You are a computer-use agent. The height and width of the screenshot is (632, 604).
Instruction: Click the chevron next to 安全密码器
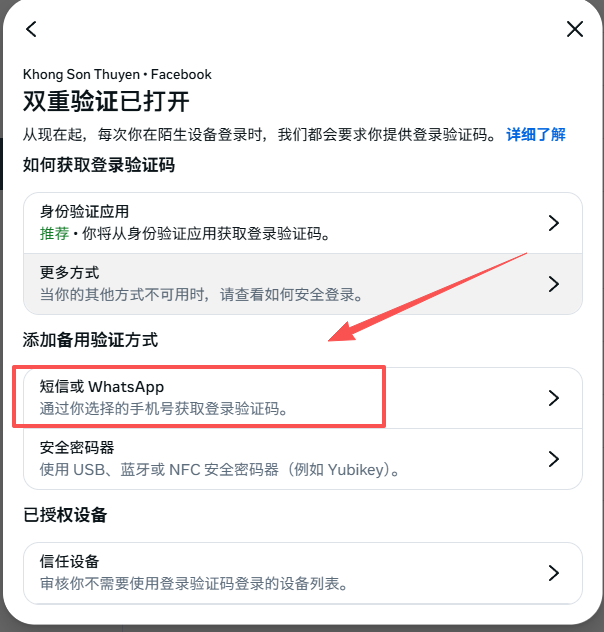click(554, 459)
